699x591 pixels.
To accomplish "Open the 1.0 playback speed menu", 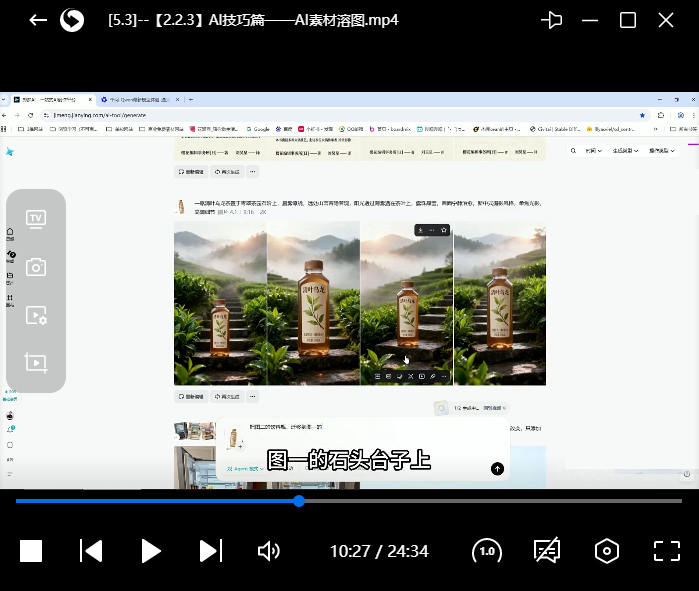I will point(487,552).
